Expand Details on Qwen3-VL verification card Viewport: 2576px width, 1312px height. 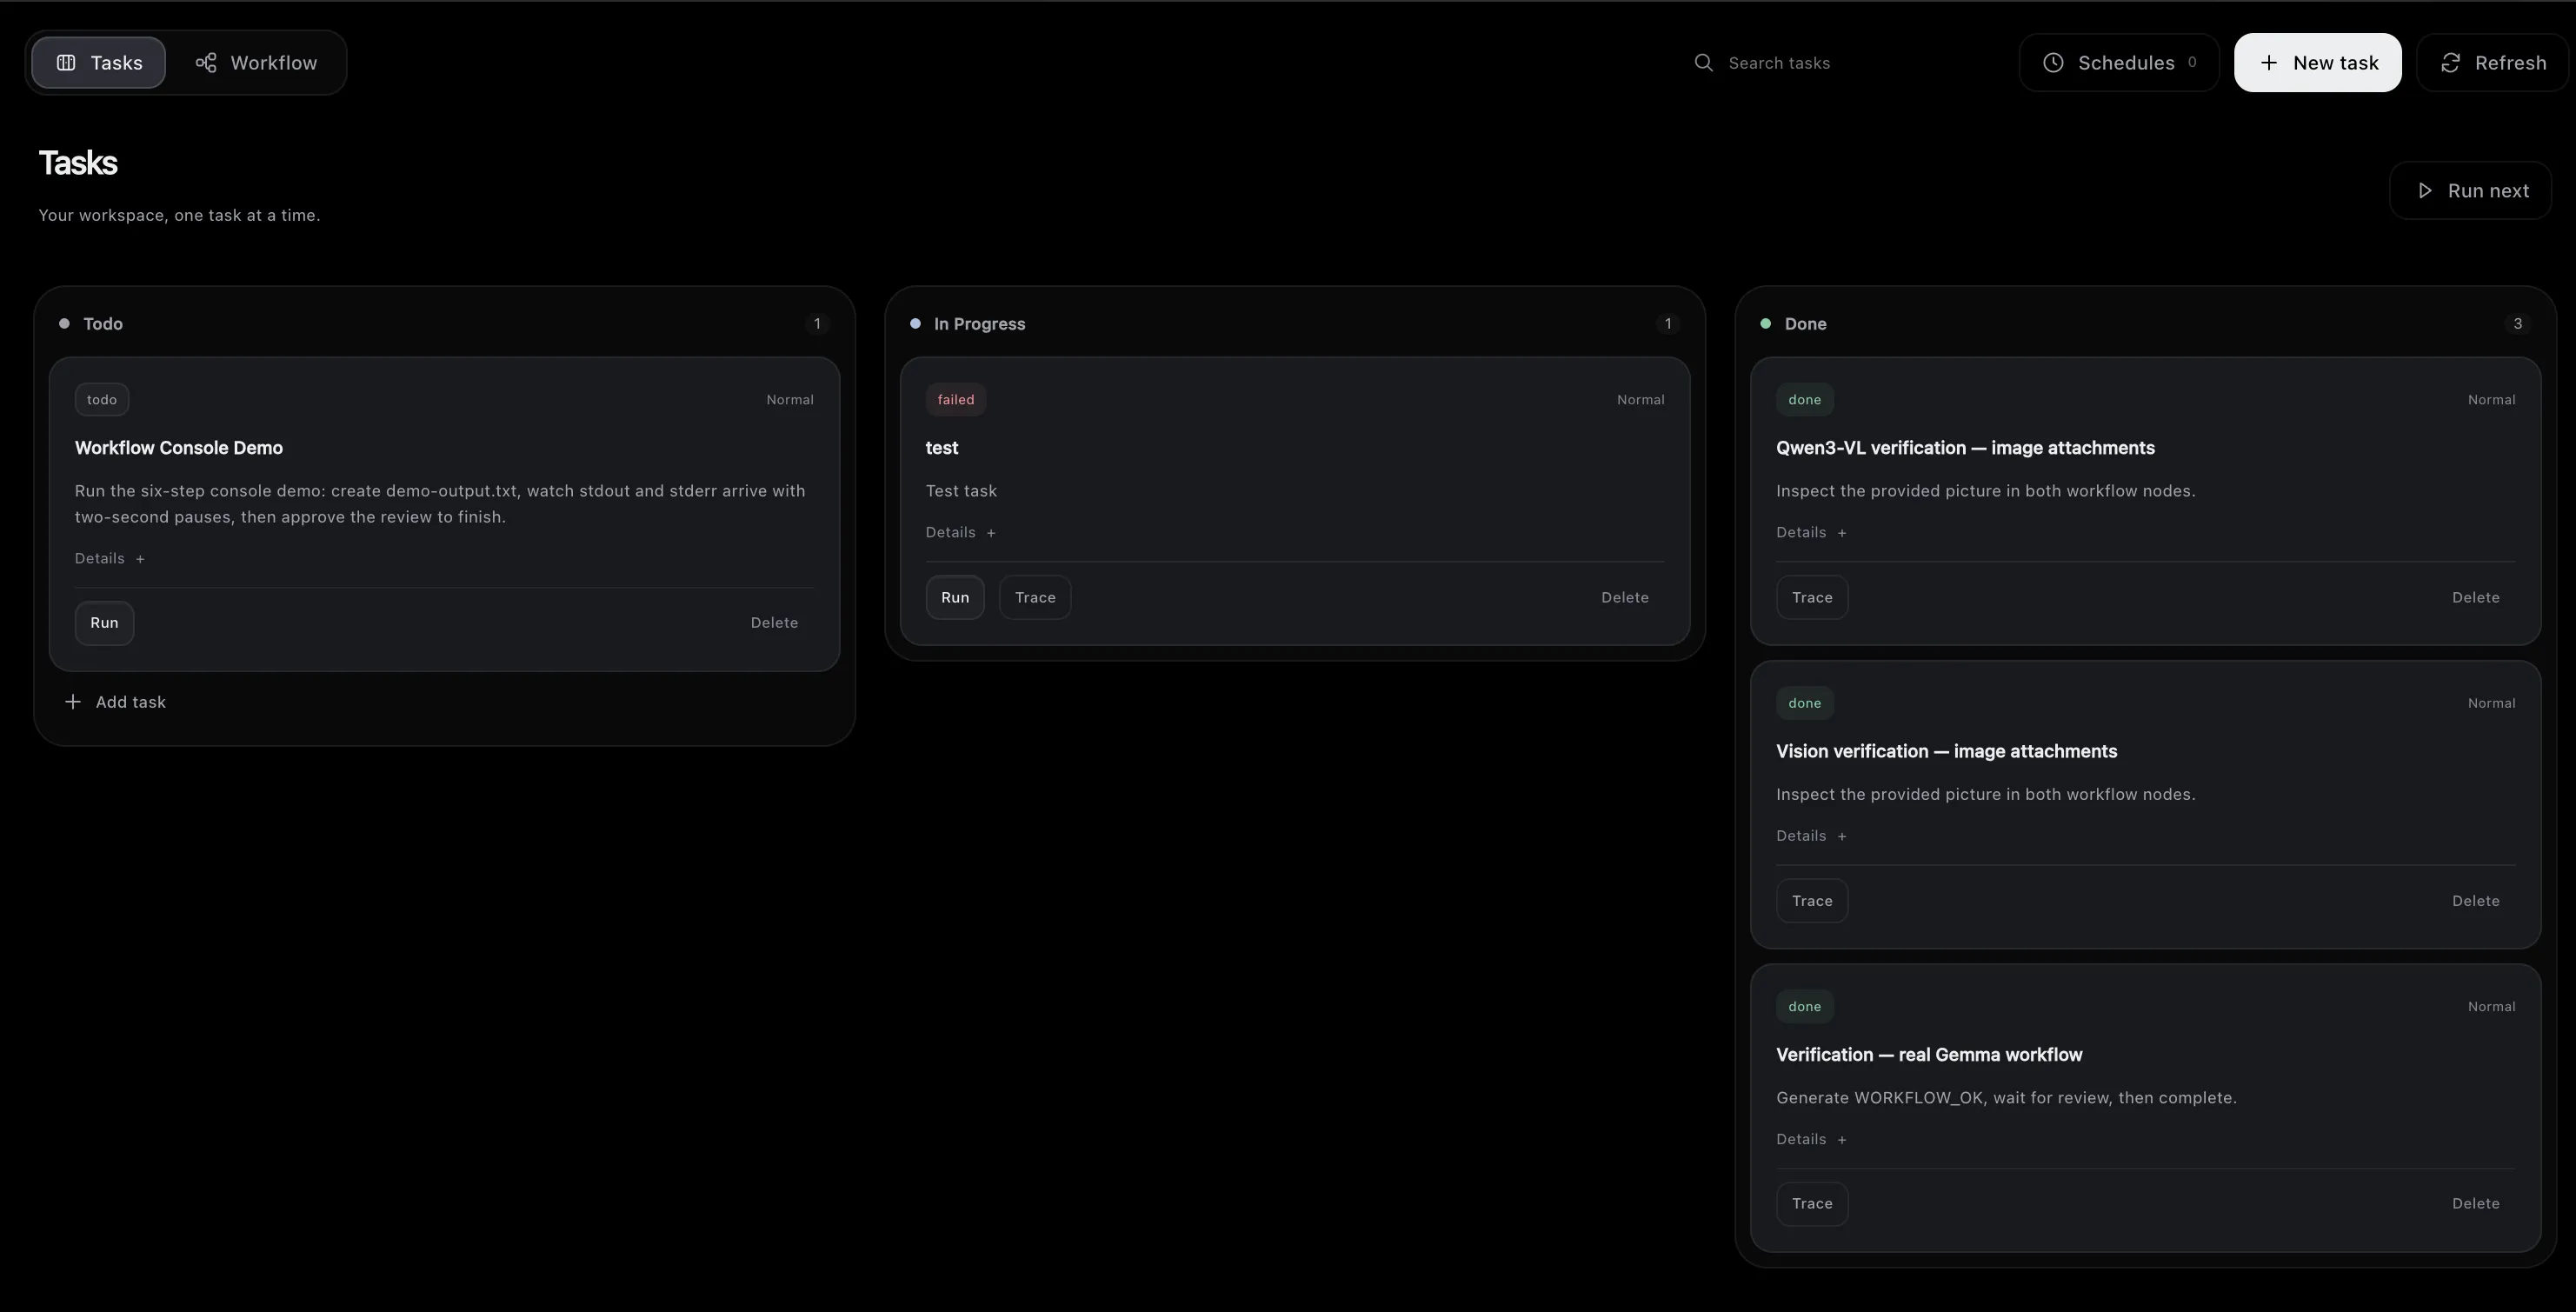(1811, 532)
